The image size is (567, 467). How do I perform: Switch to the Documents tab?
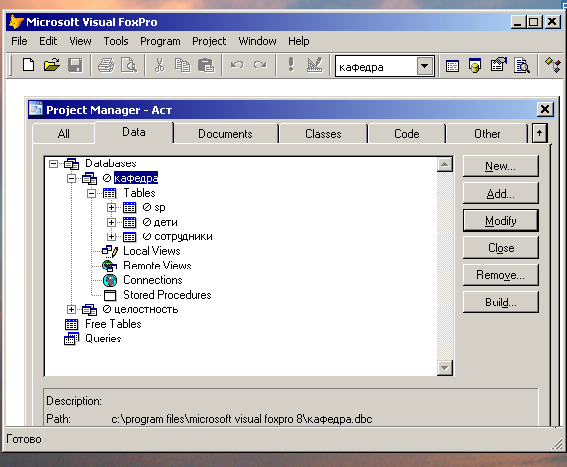[x=225, y=133]
